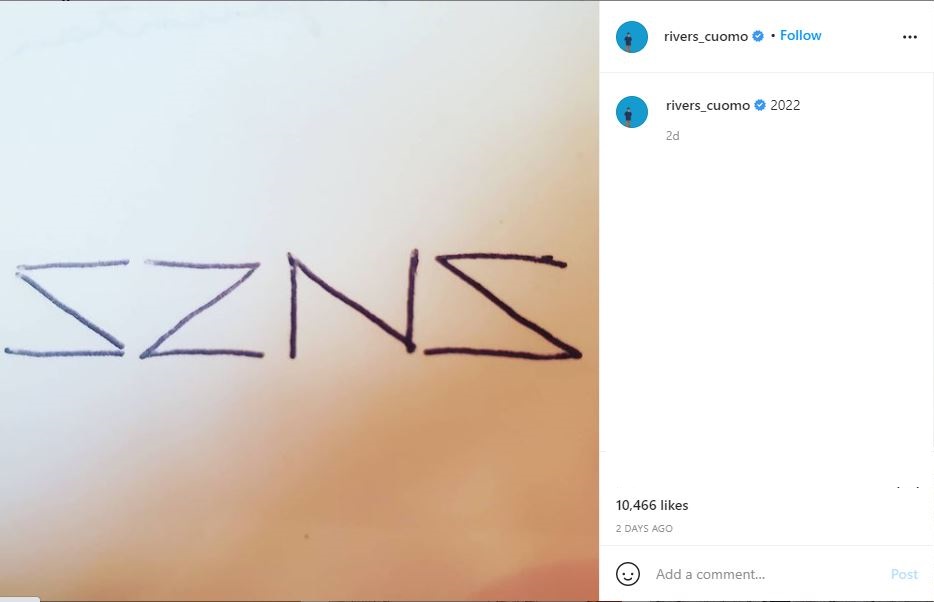Open rivers_cuomo profile from header username
Viewport: 934px width, 602px height.
tap(706, 36)
